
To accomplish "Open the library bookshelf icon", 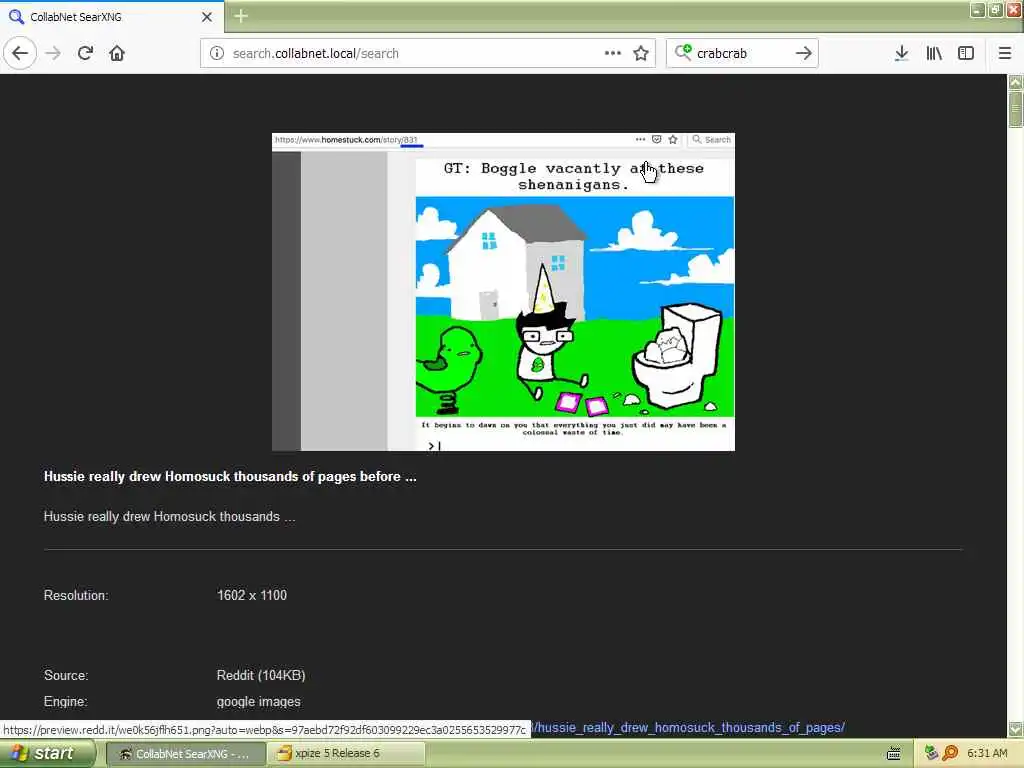I will [x=934, y=53].
